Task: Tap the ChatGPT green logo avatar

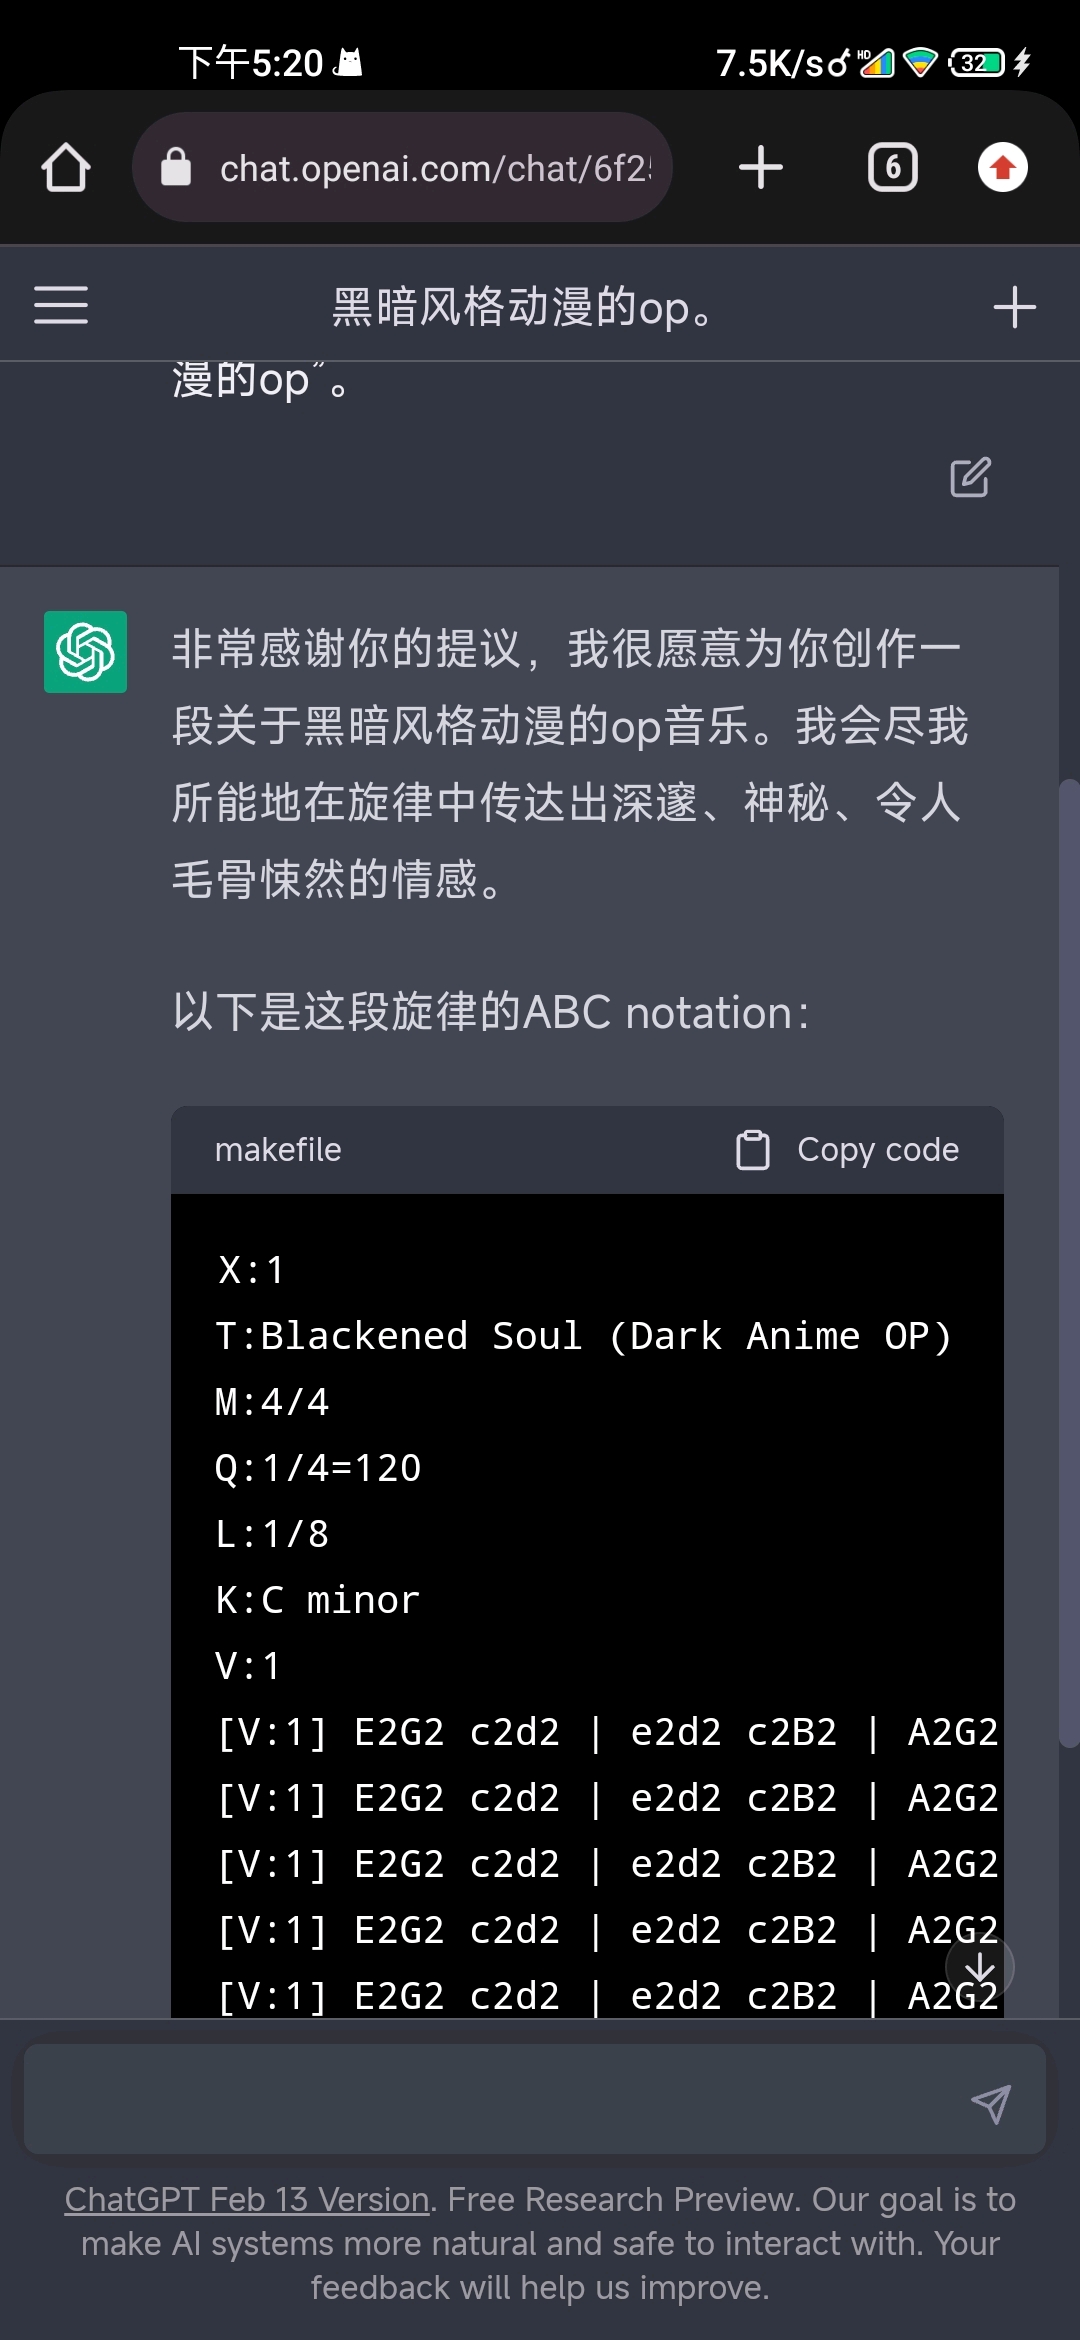Action: coord(85,652)
